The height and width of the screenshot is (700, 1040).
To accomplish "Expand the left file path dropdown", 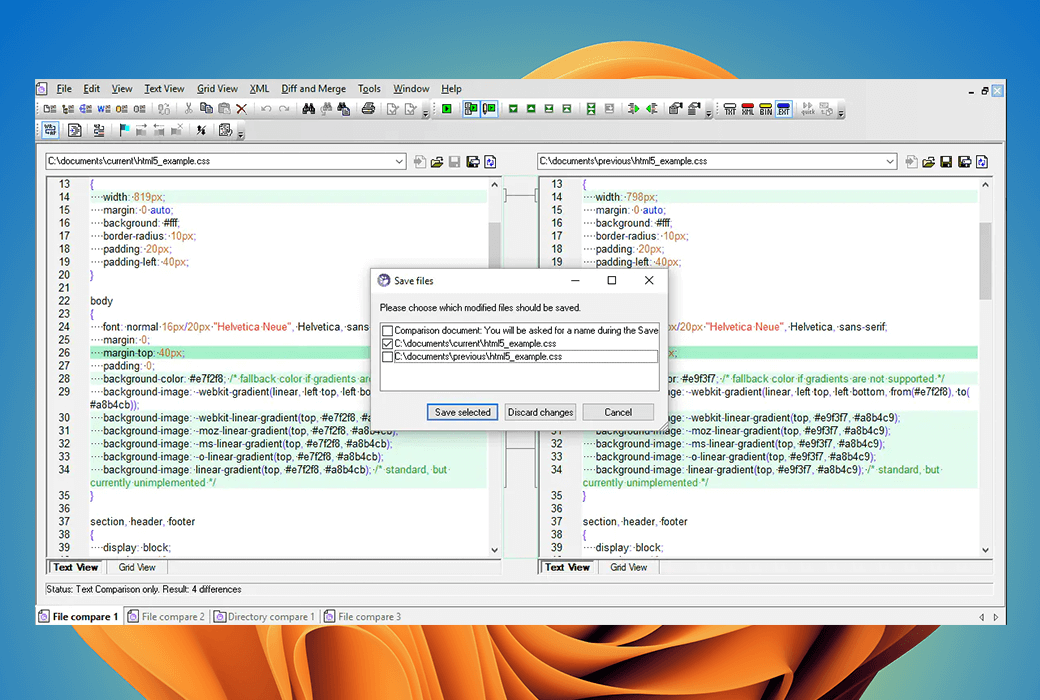I will [399, 161].
